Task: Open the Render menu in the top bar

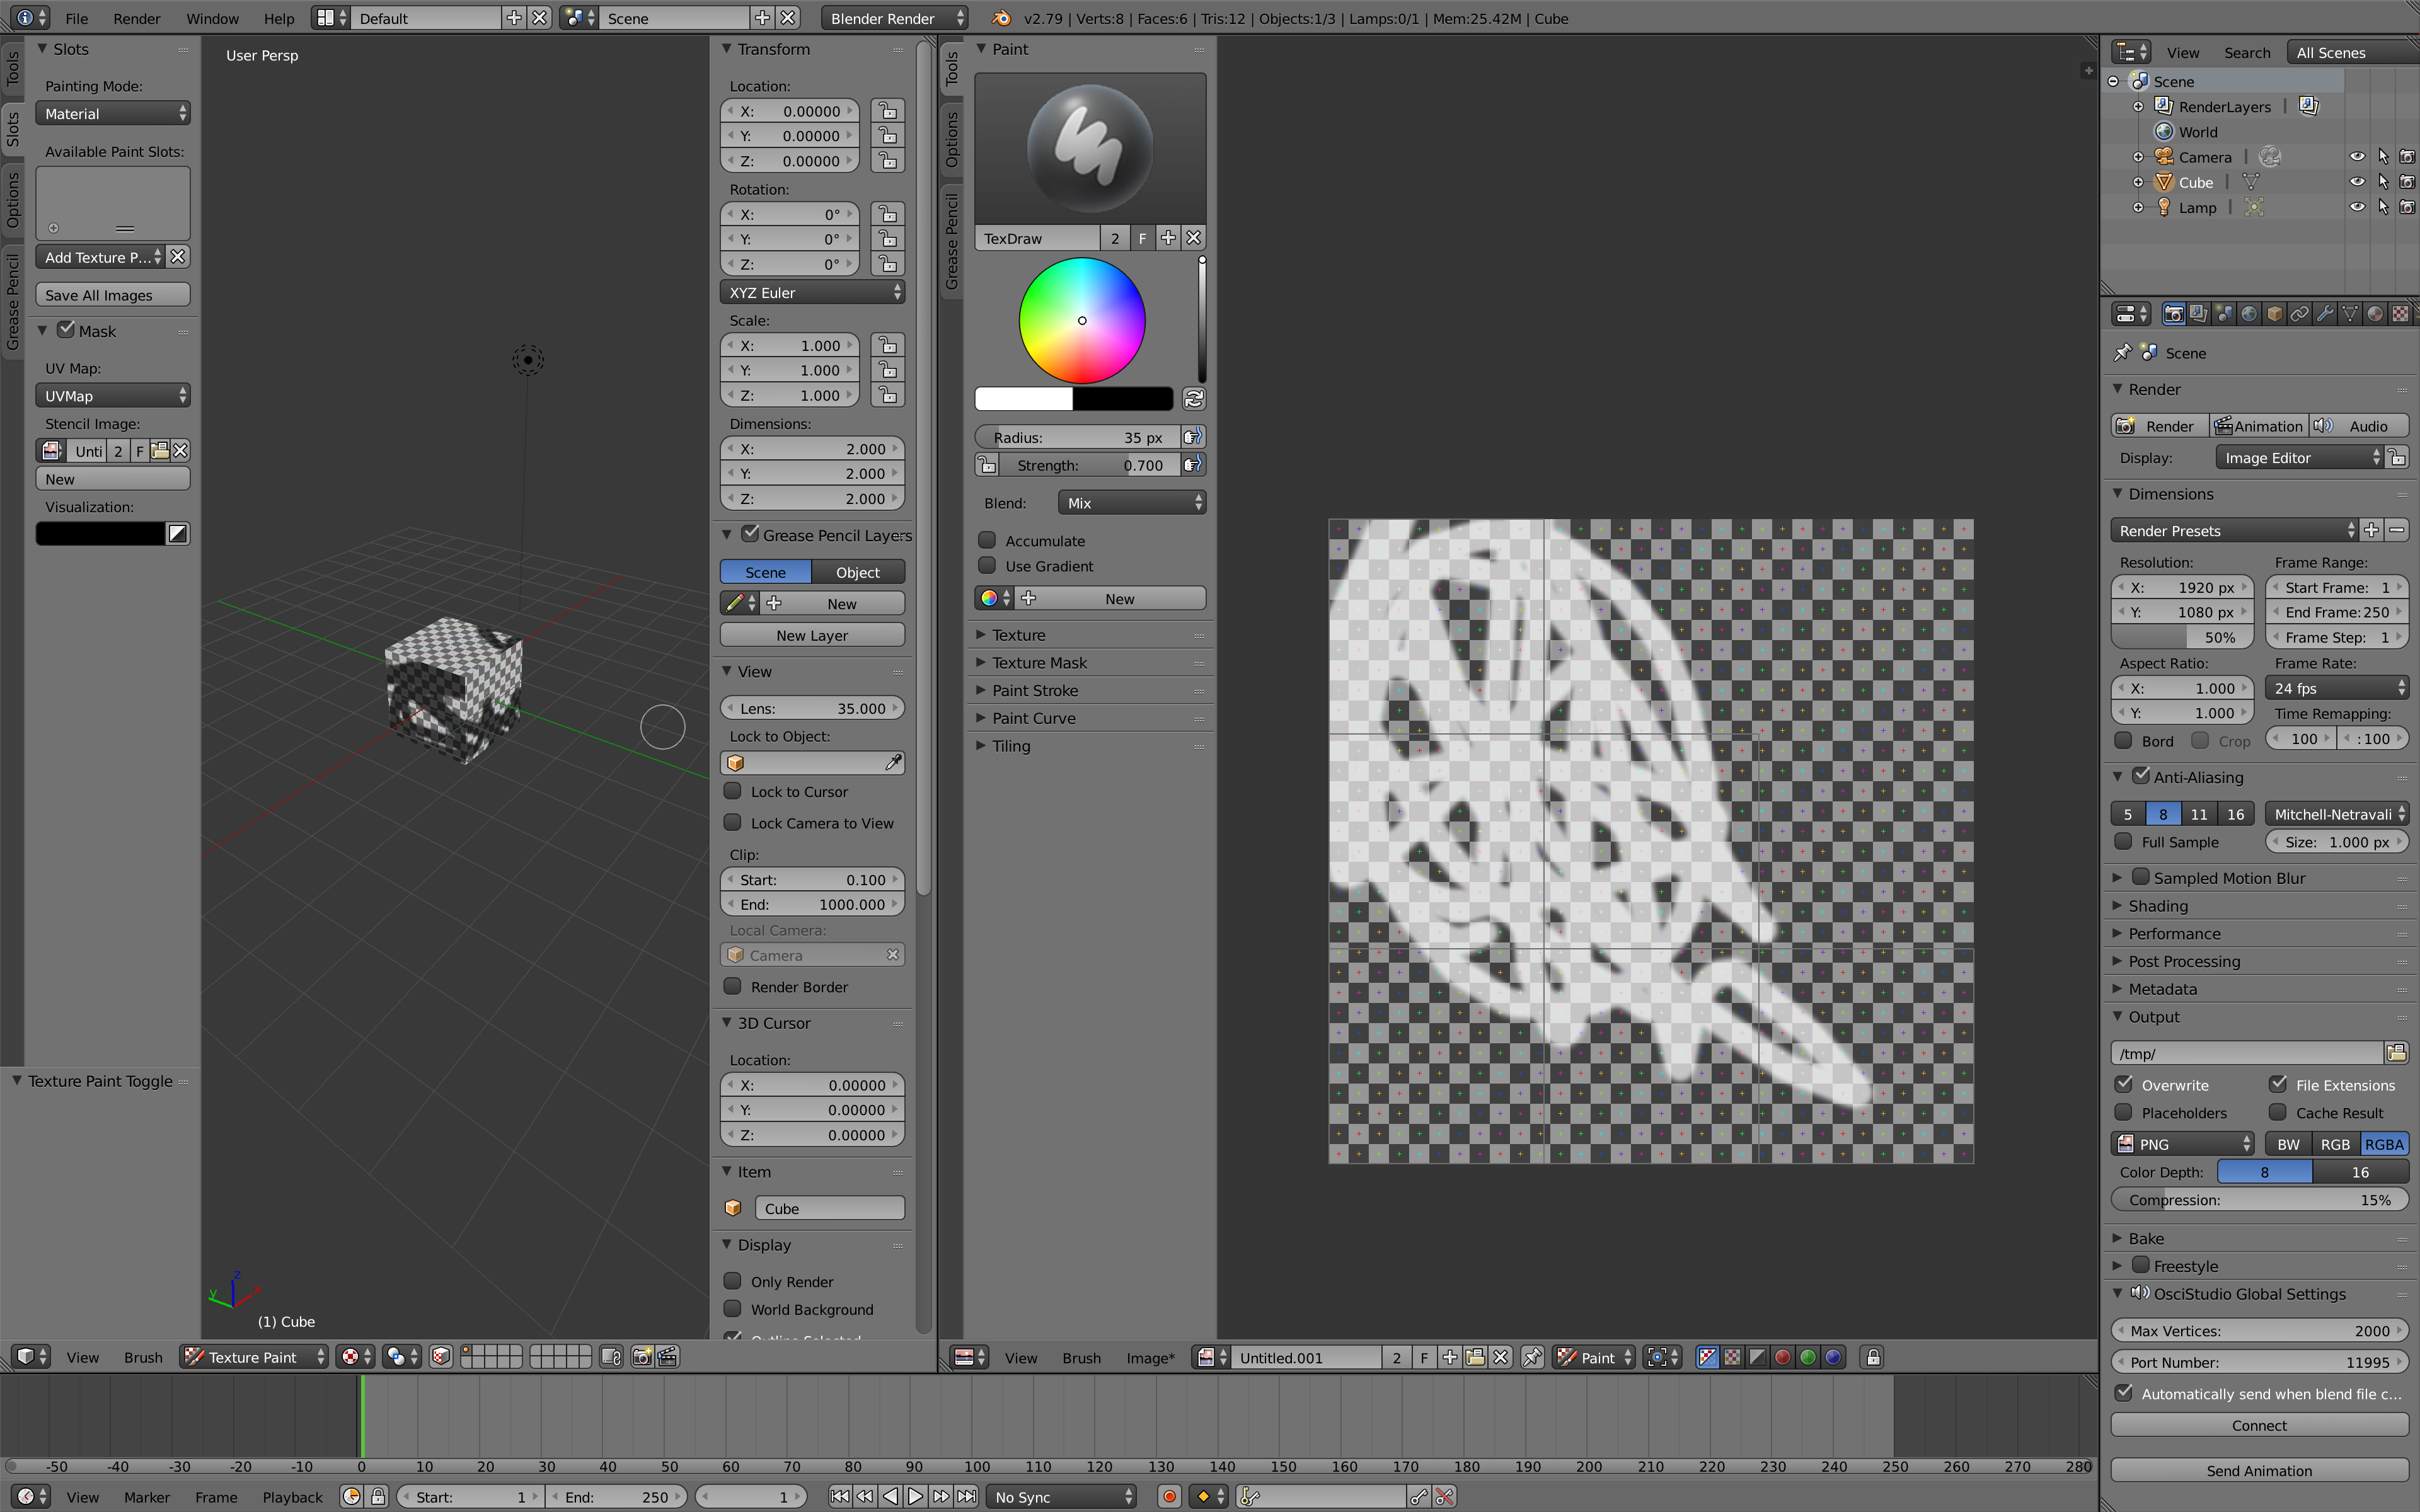Action: click(x=137, y=18)
